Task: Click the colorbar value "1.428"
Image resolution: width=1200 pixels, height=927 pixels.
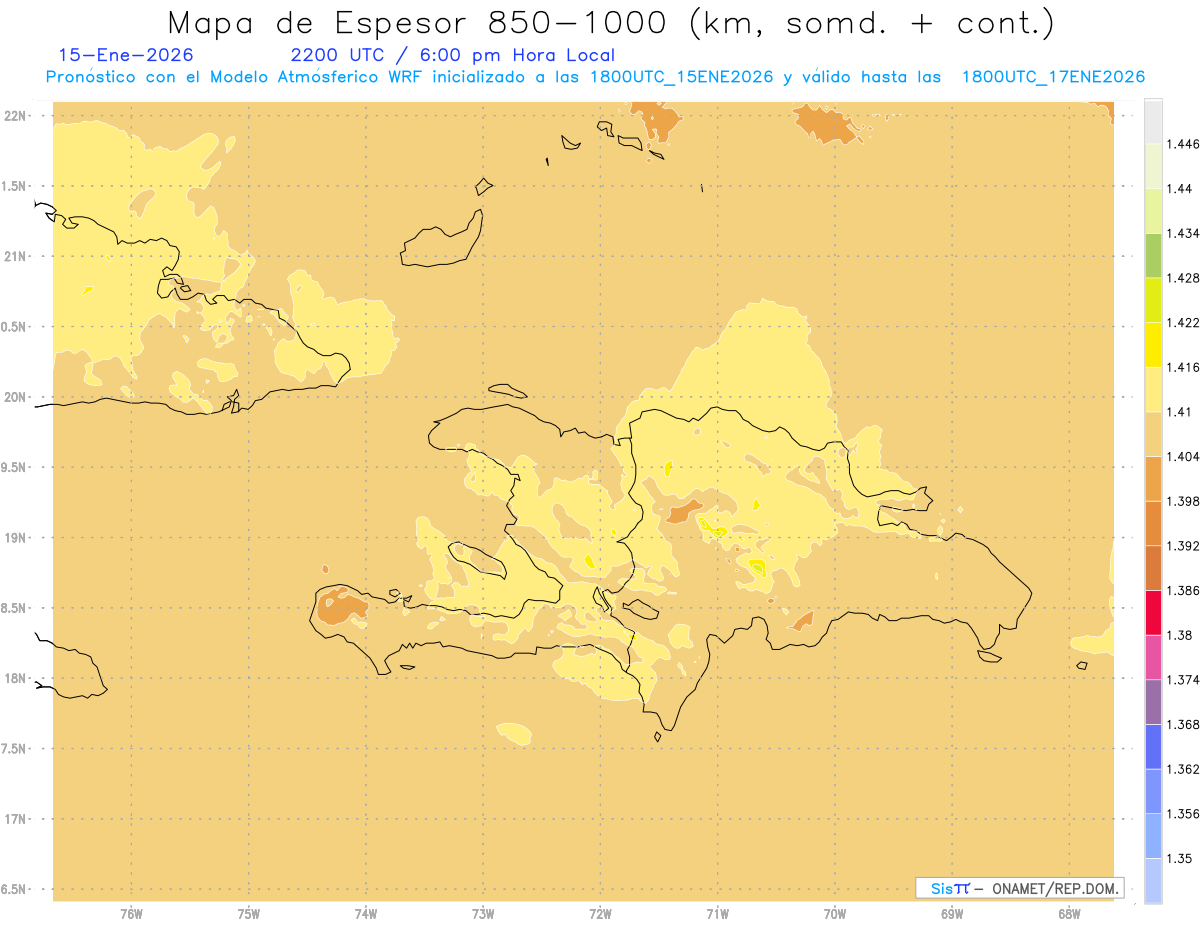Action: click(x=1185, y=278)
